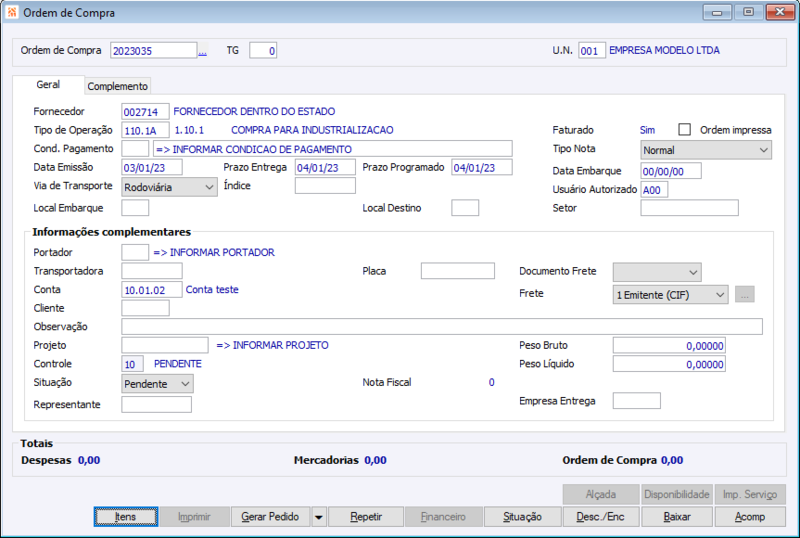Screen dimensions: 800x538
Task: Click the Gerar Pedido button
Action: tap(270, 517)
